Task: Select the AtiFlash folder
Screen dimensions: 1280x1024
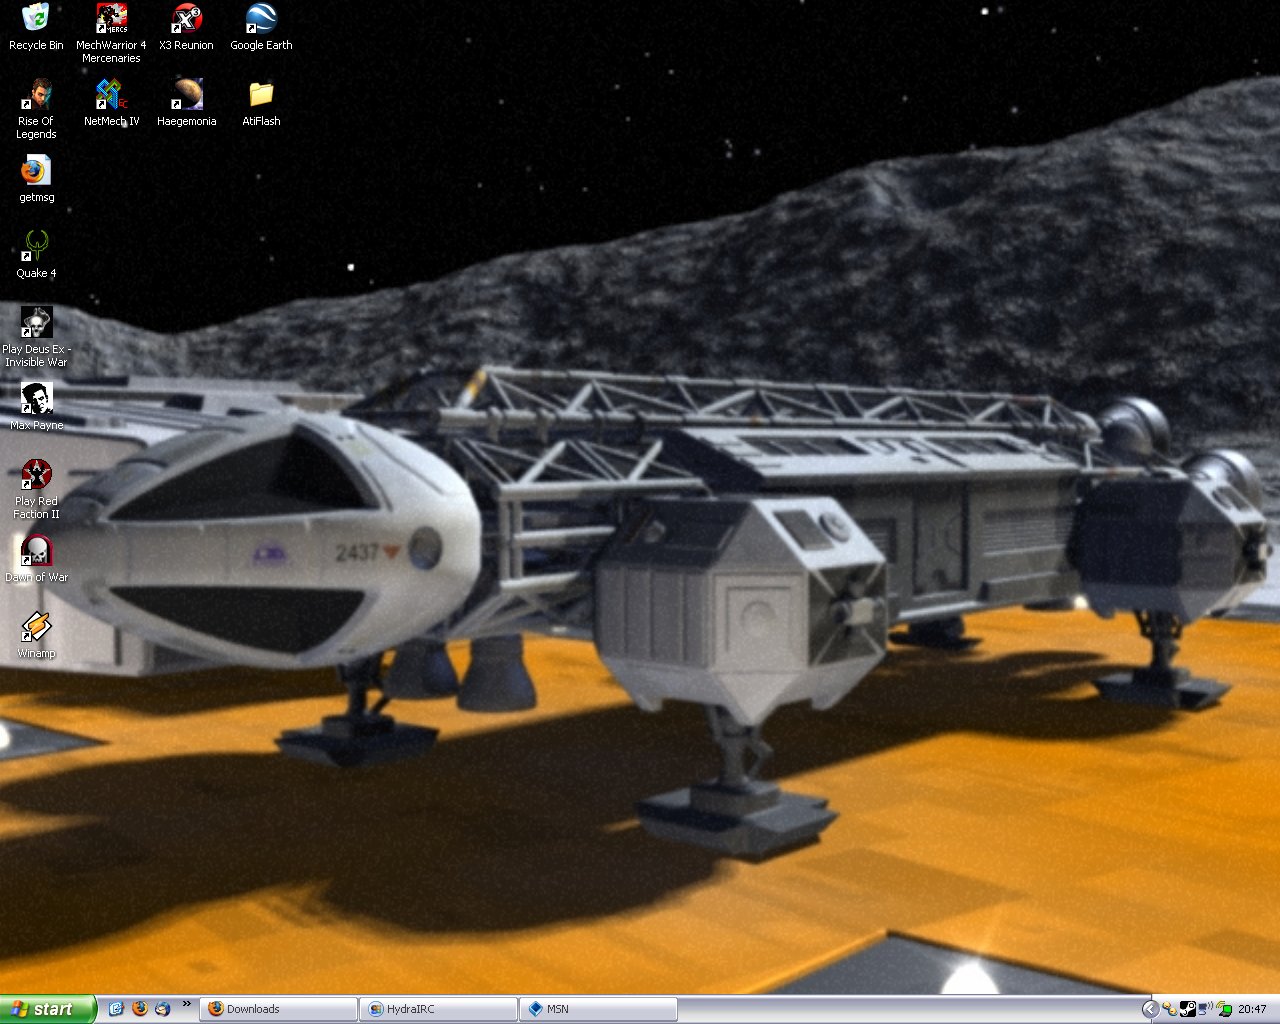Action: 261,103
